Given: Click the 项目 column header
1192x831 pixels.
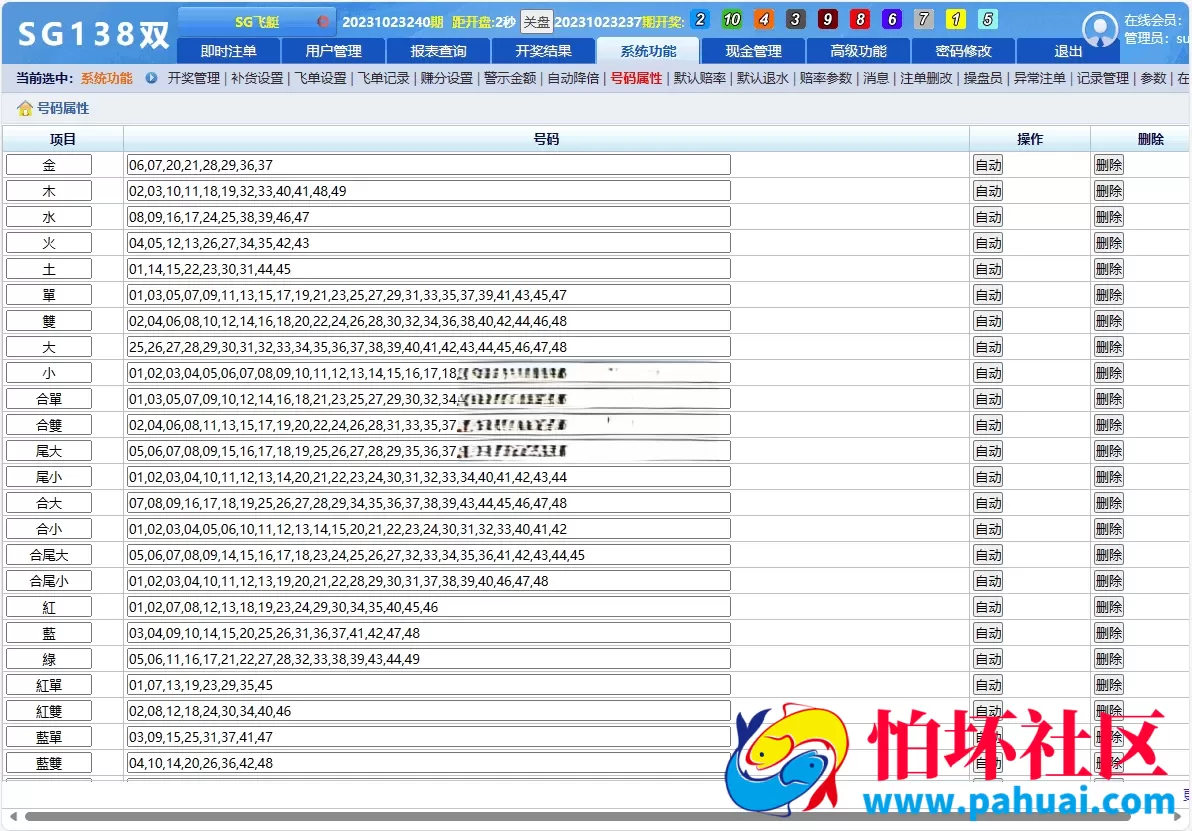Looking at the screenshot, I should tap(63, 139).
